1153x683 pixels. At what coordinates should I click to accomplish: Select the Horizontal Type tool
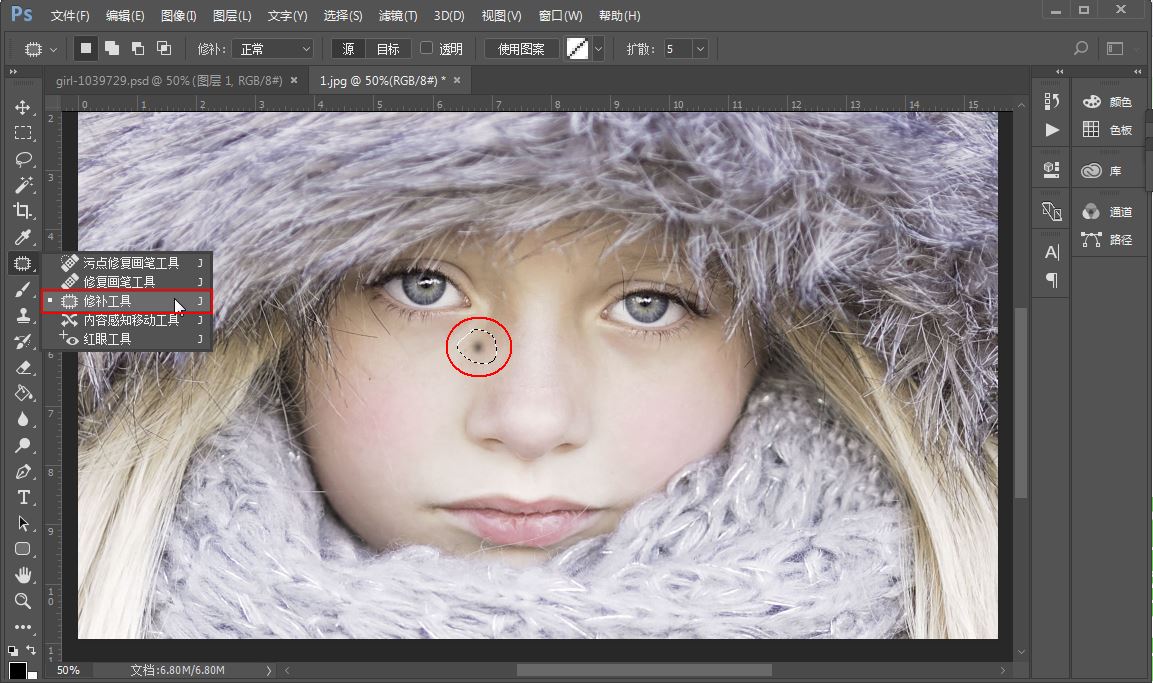click(22, 497)
